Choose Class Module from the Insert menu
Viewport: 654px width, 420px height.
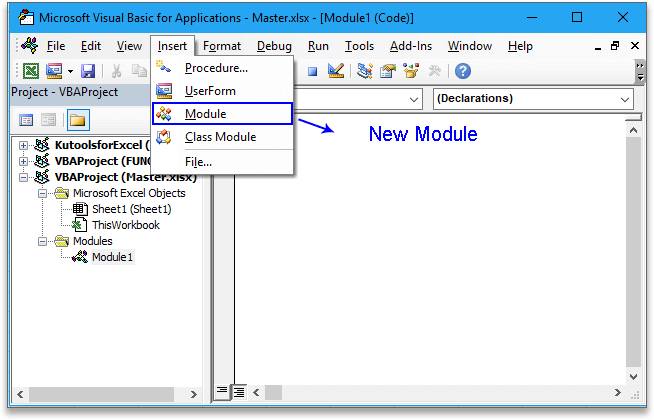pyautogui.click(x=222, y=137)
